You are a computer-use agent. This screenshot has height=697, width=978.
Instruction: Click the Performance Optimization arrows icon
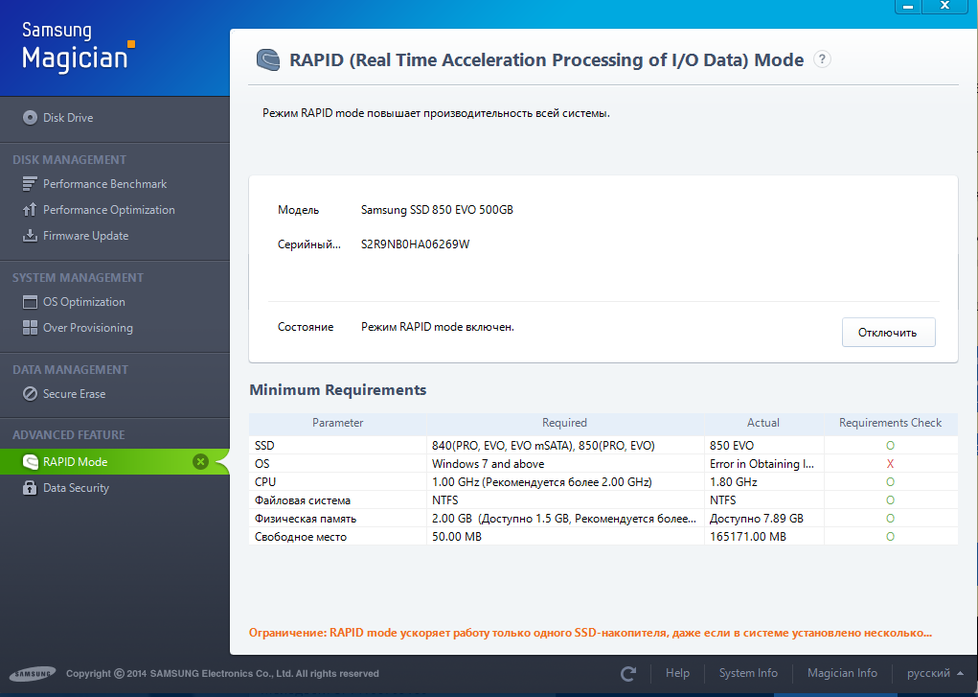tap(30, 210)
